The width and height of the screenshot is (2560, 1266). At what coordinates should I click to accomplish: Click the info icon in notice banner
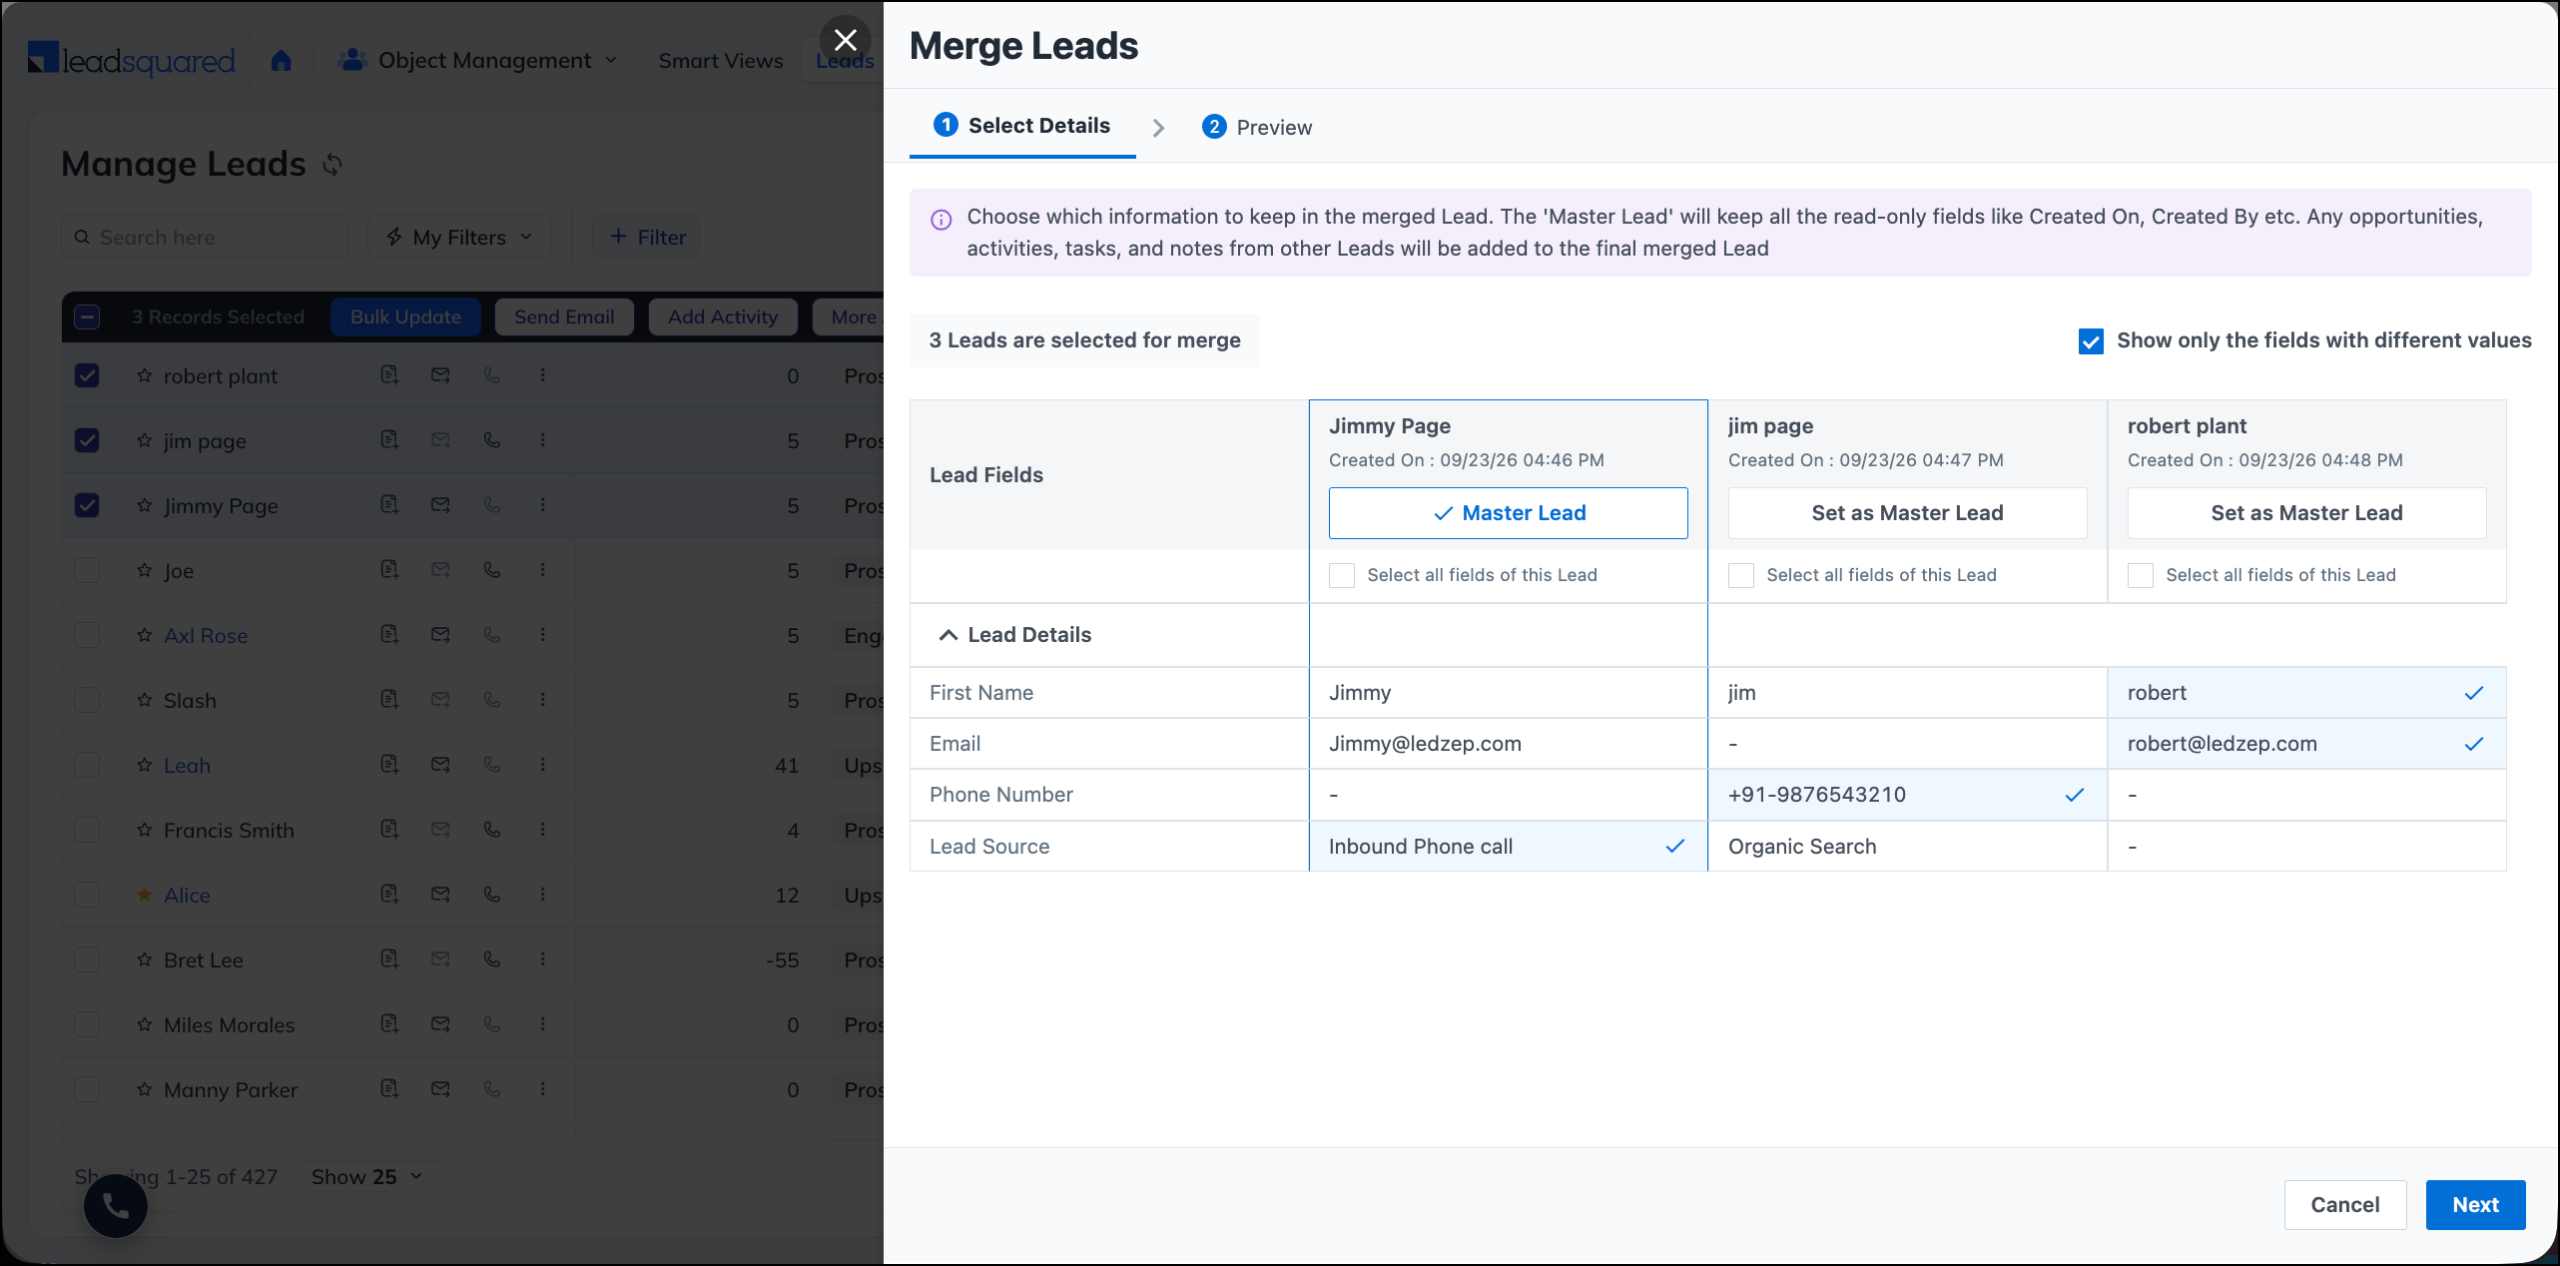(x=941, y=220)
